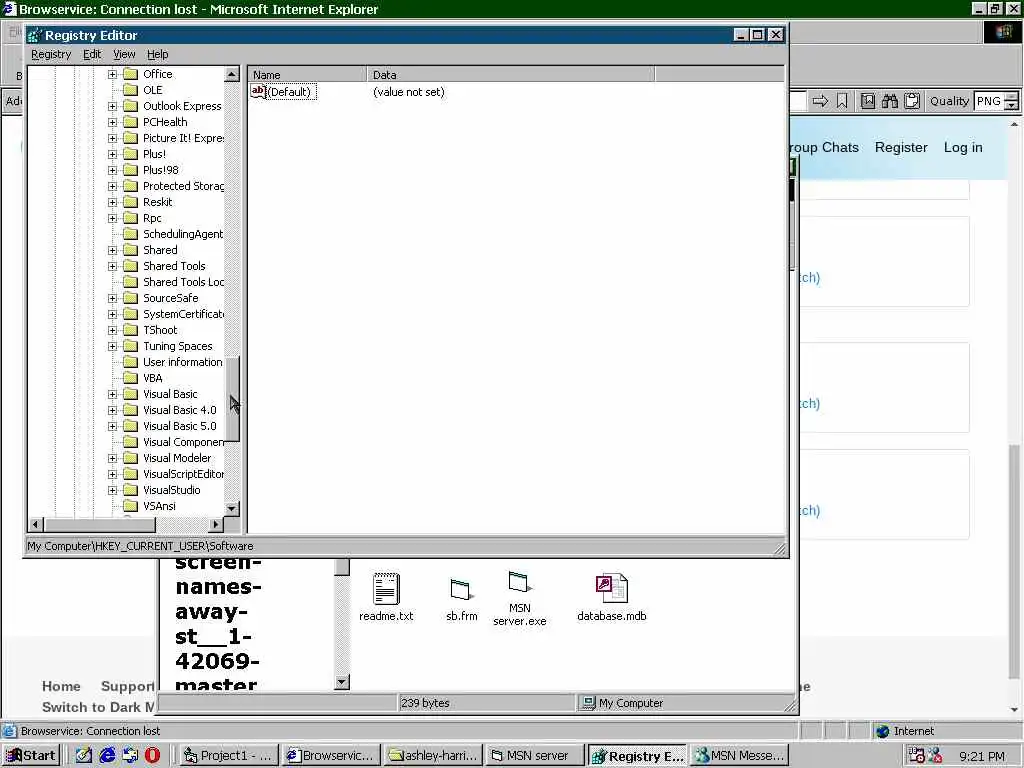
Task: Click the (value not set) data cell
Action: (409, 92)
